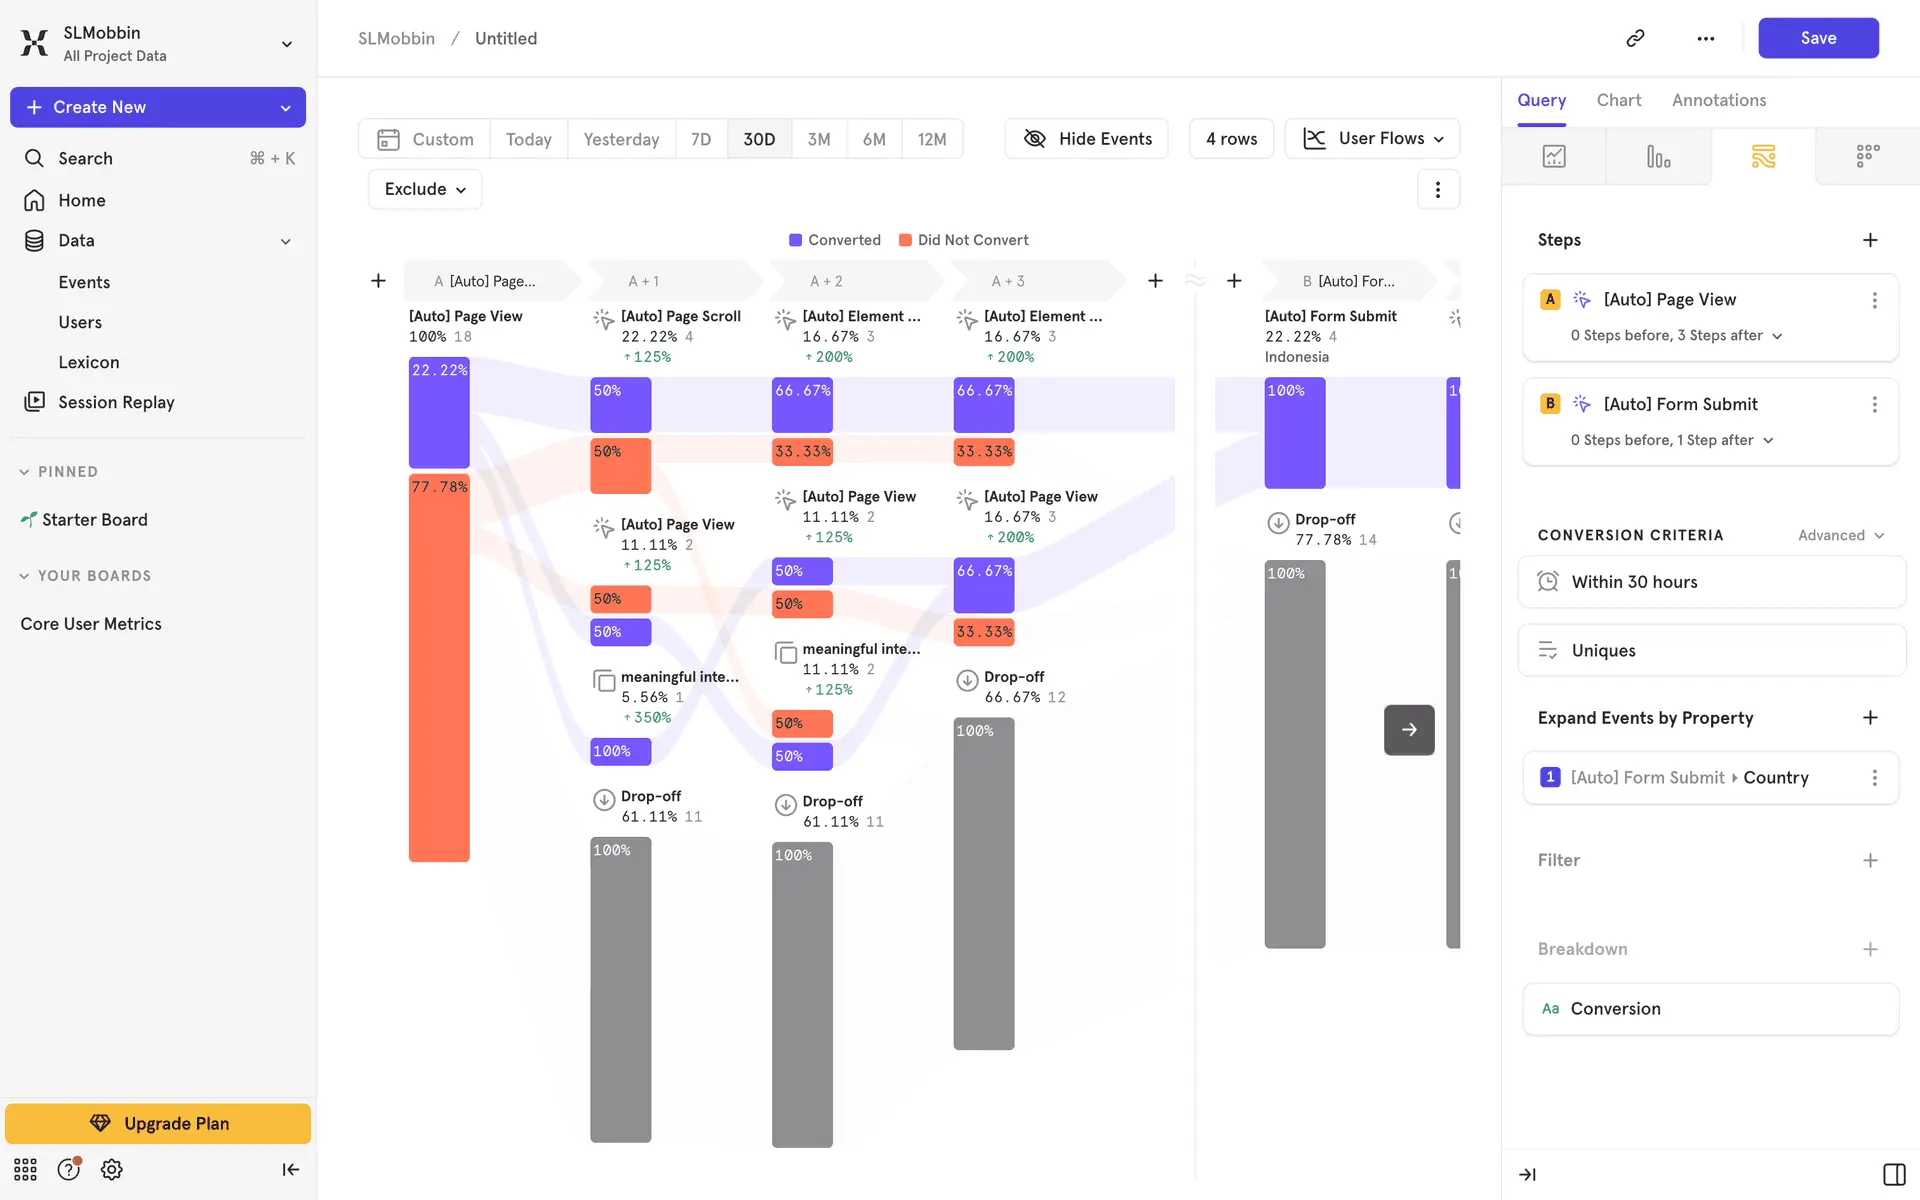Image resolution: width=1920 pixels, height=1200 pixels.
Task: Select the 7D date range
Action: point(701,139)
